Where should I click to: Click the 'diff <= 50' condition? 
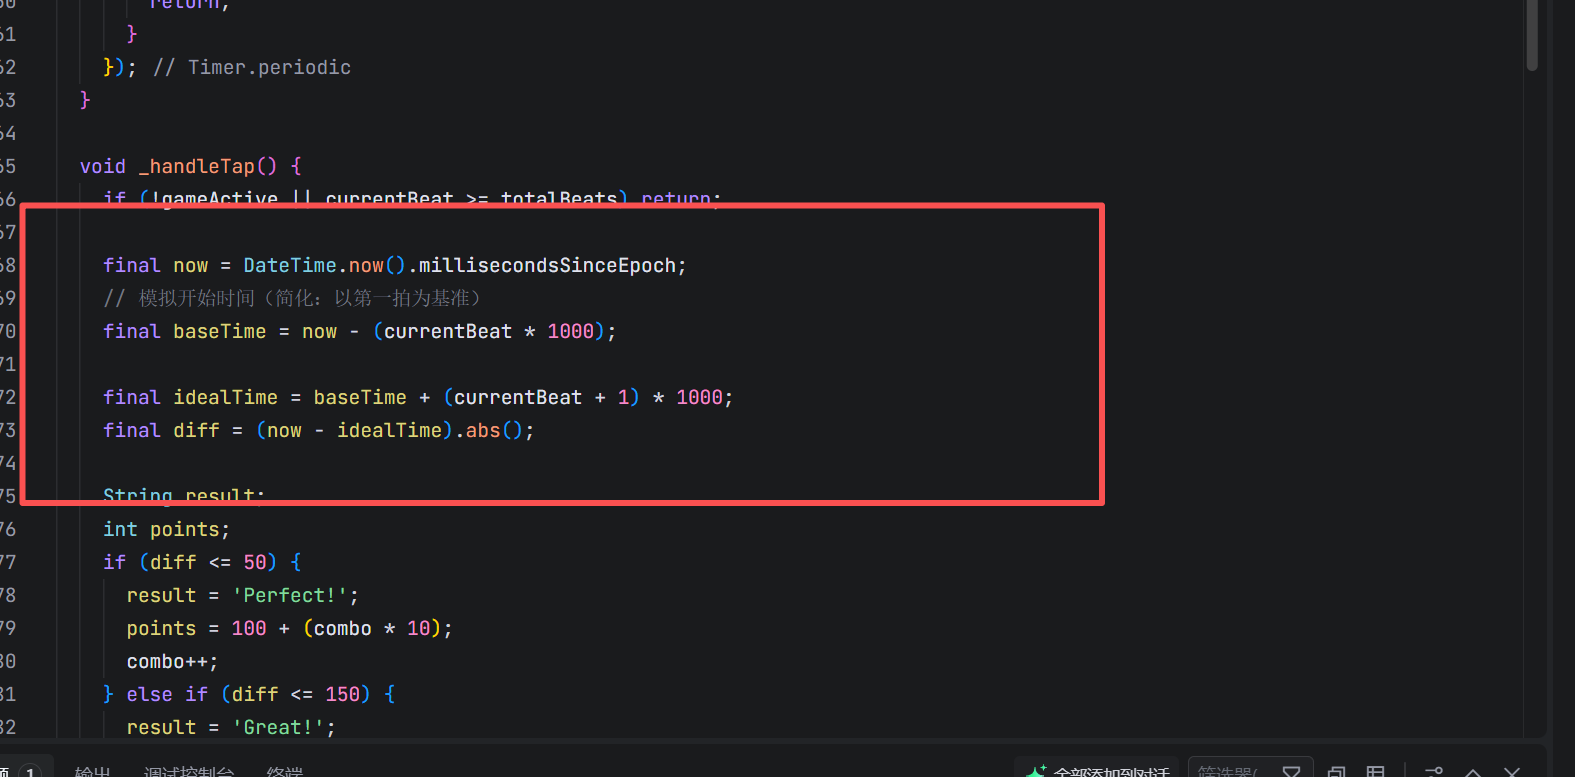pyautogui.click(x=208, y=562)
